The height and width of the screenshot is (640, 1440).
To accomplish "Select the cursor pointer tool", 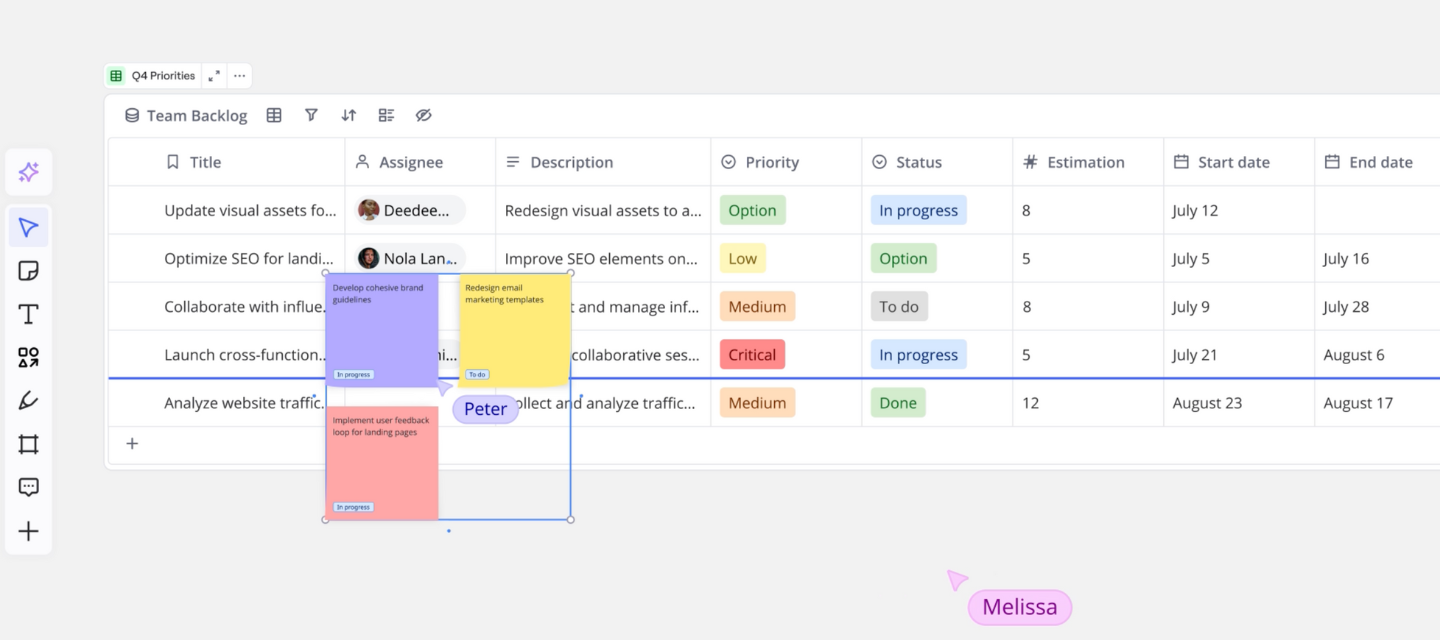I will (x=28, y=227).
